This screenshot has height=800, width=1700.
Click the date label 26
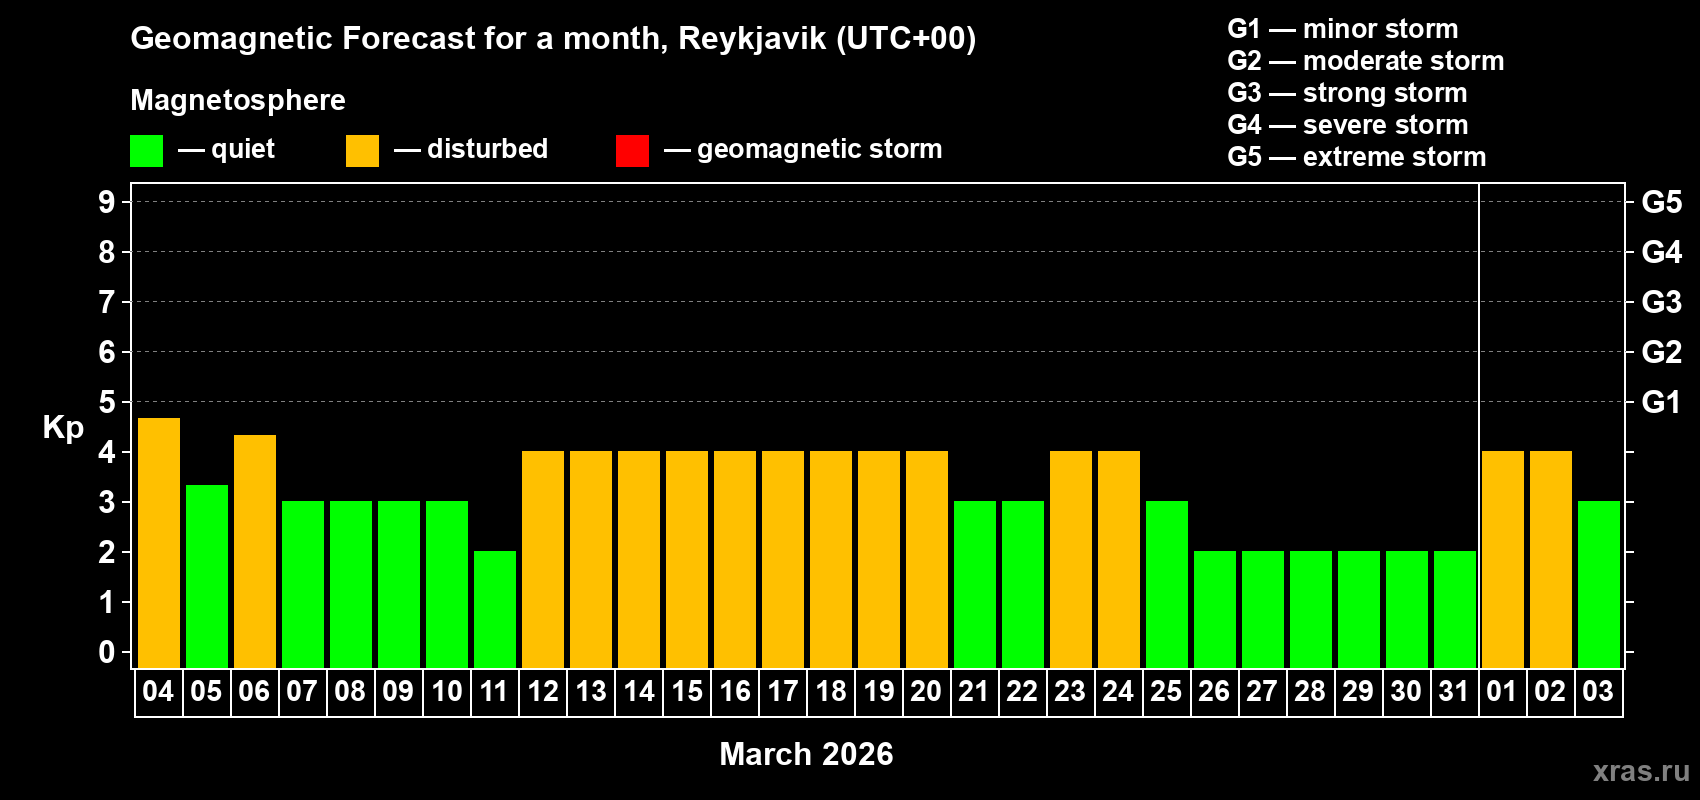(x=1214, y=692)
